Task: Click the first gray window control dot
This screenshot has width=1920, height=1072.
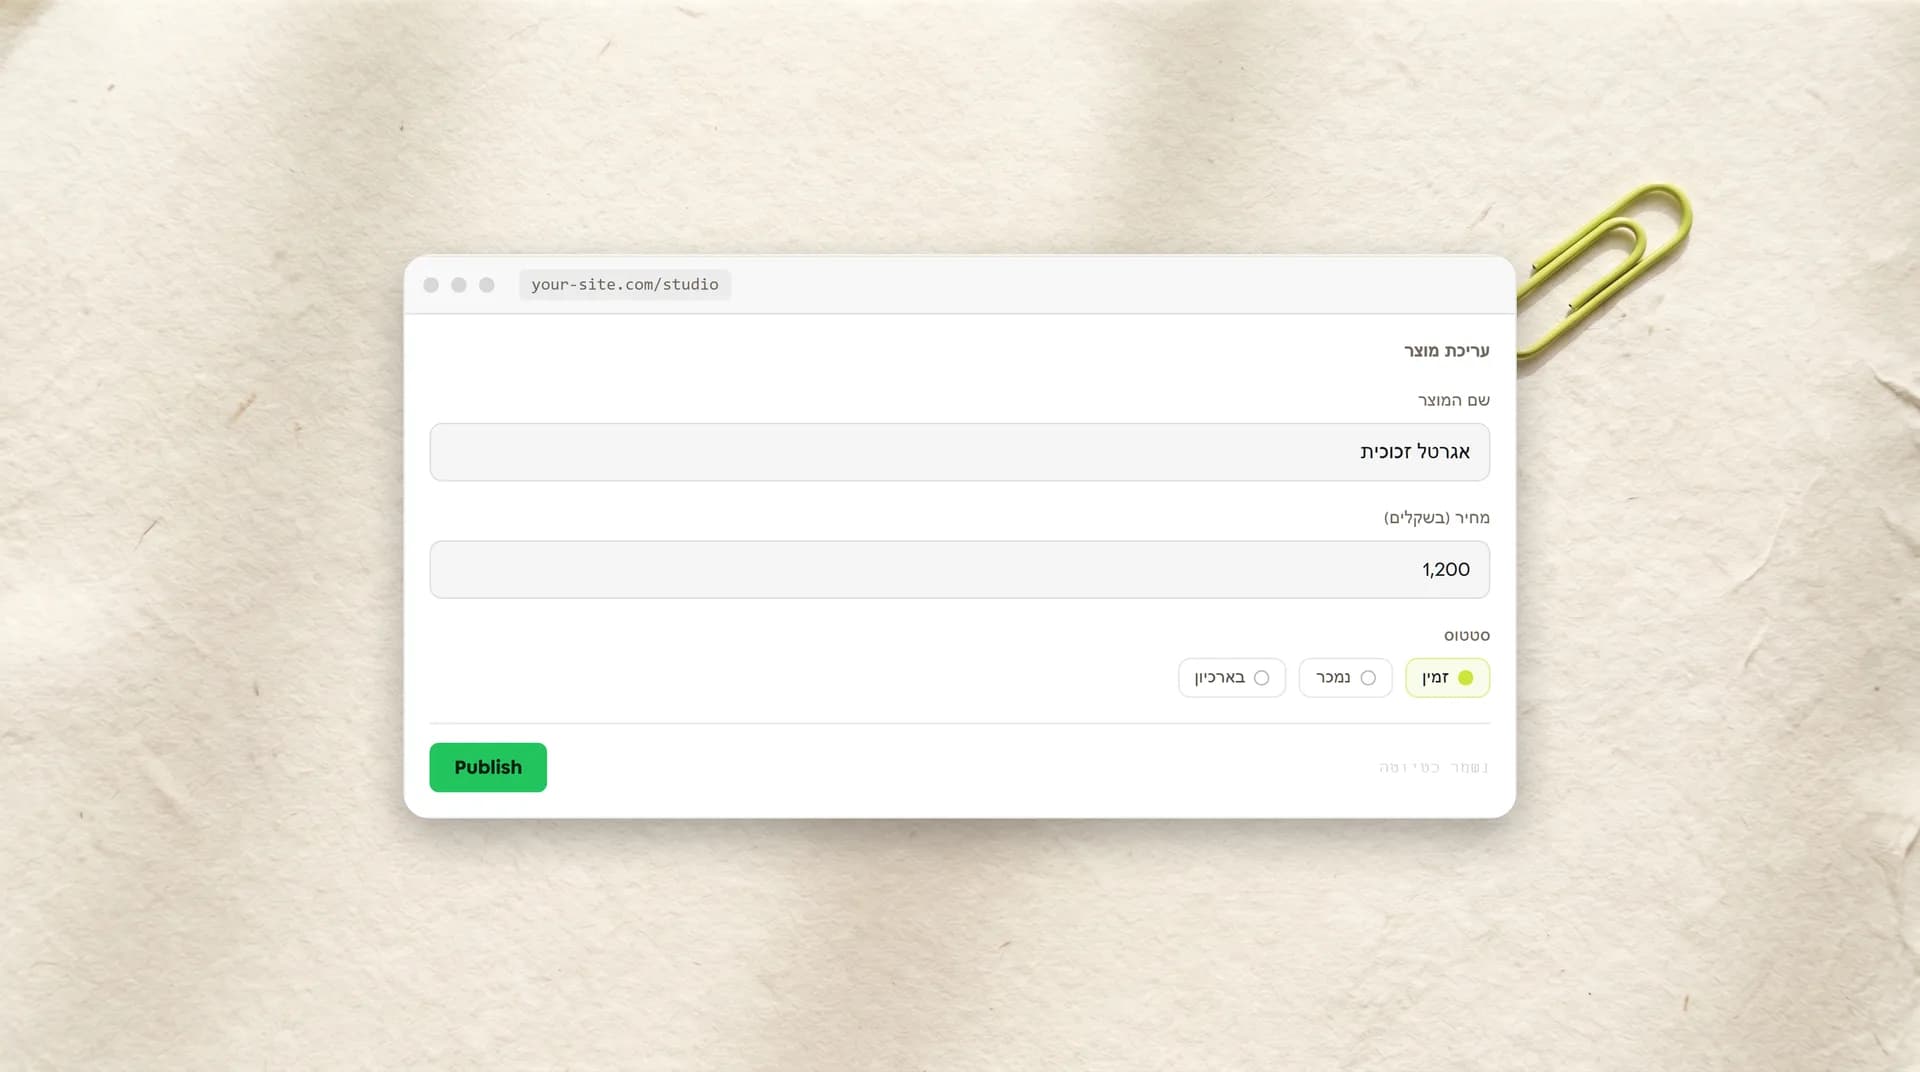Action: (431, 285)
